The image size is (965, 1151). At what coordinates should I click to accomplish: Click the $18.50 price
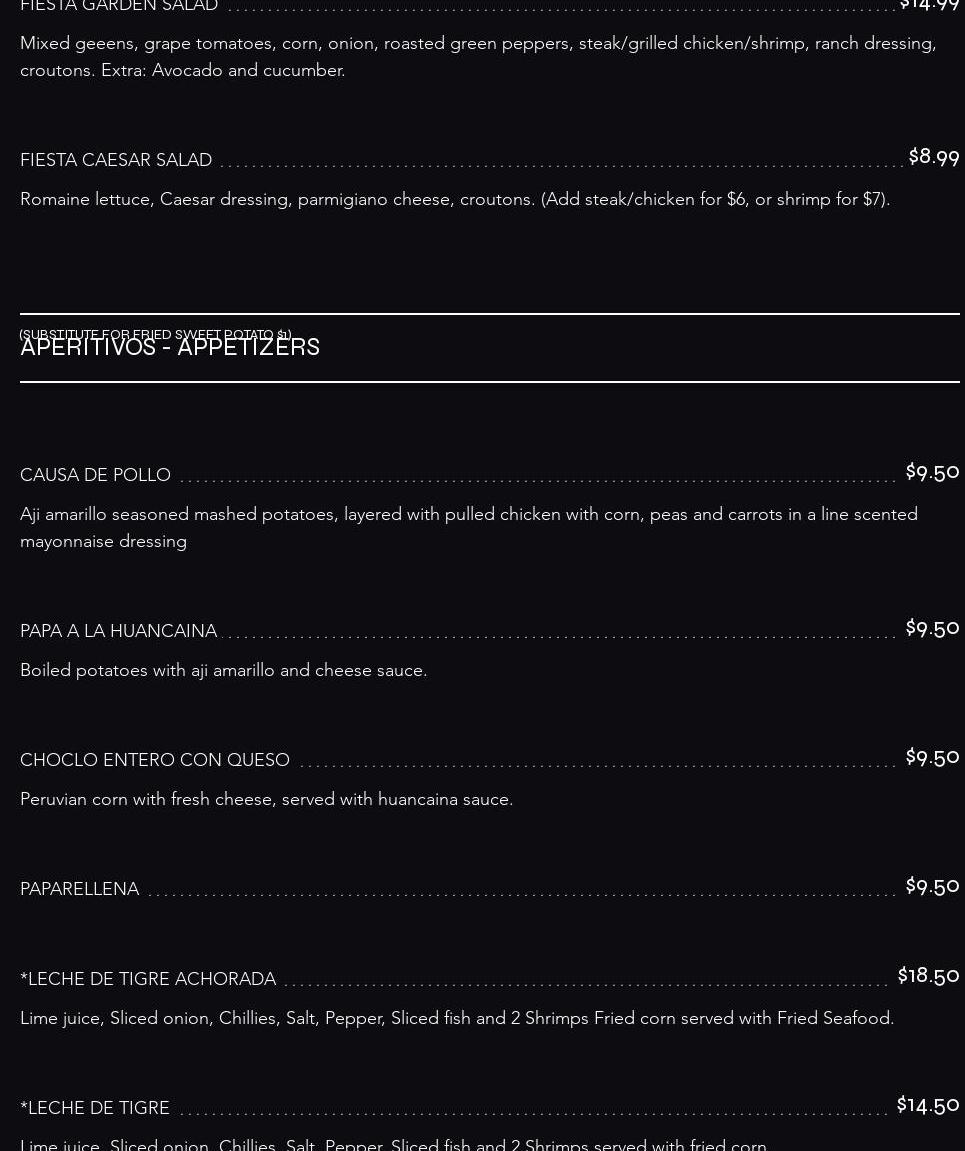[x=928, y=975]
